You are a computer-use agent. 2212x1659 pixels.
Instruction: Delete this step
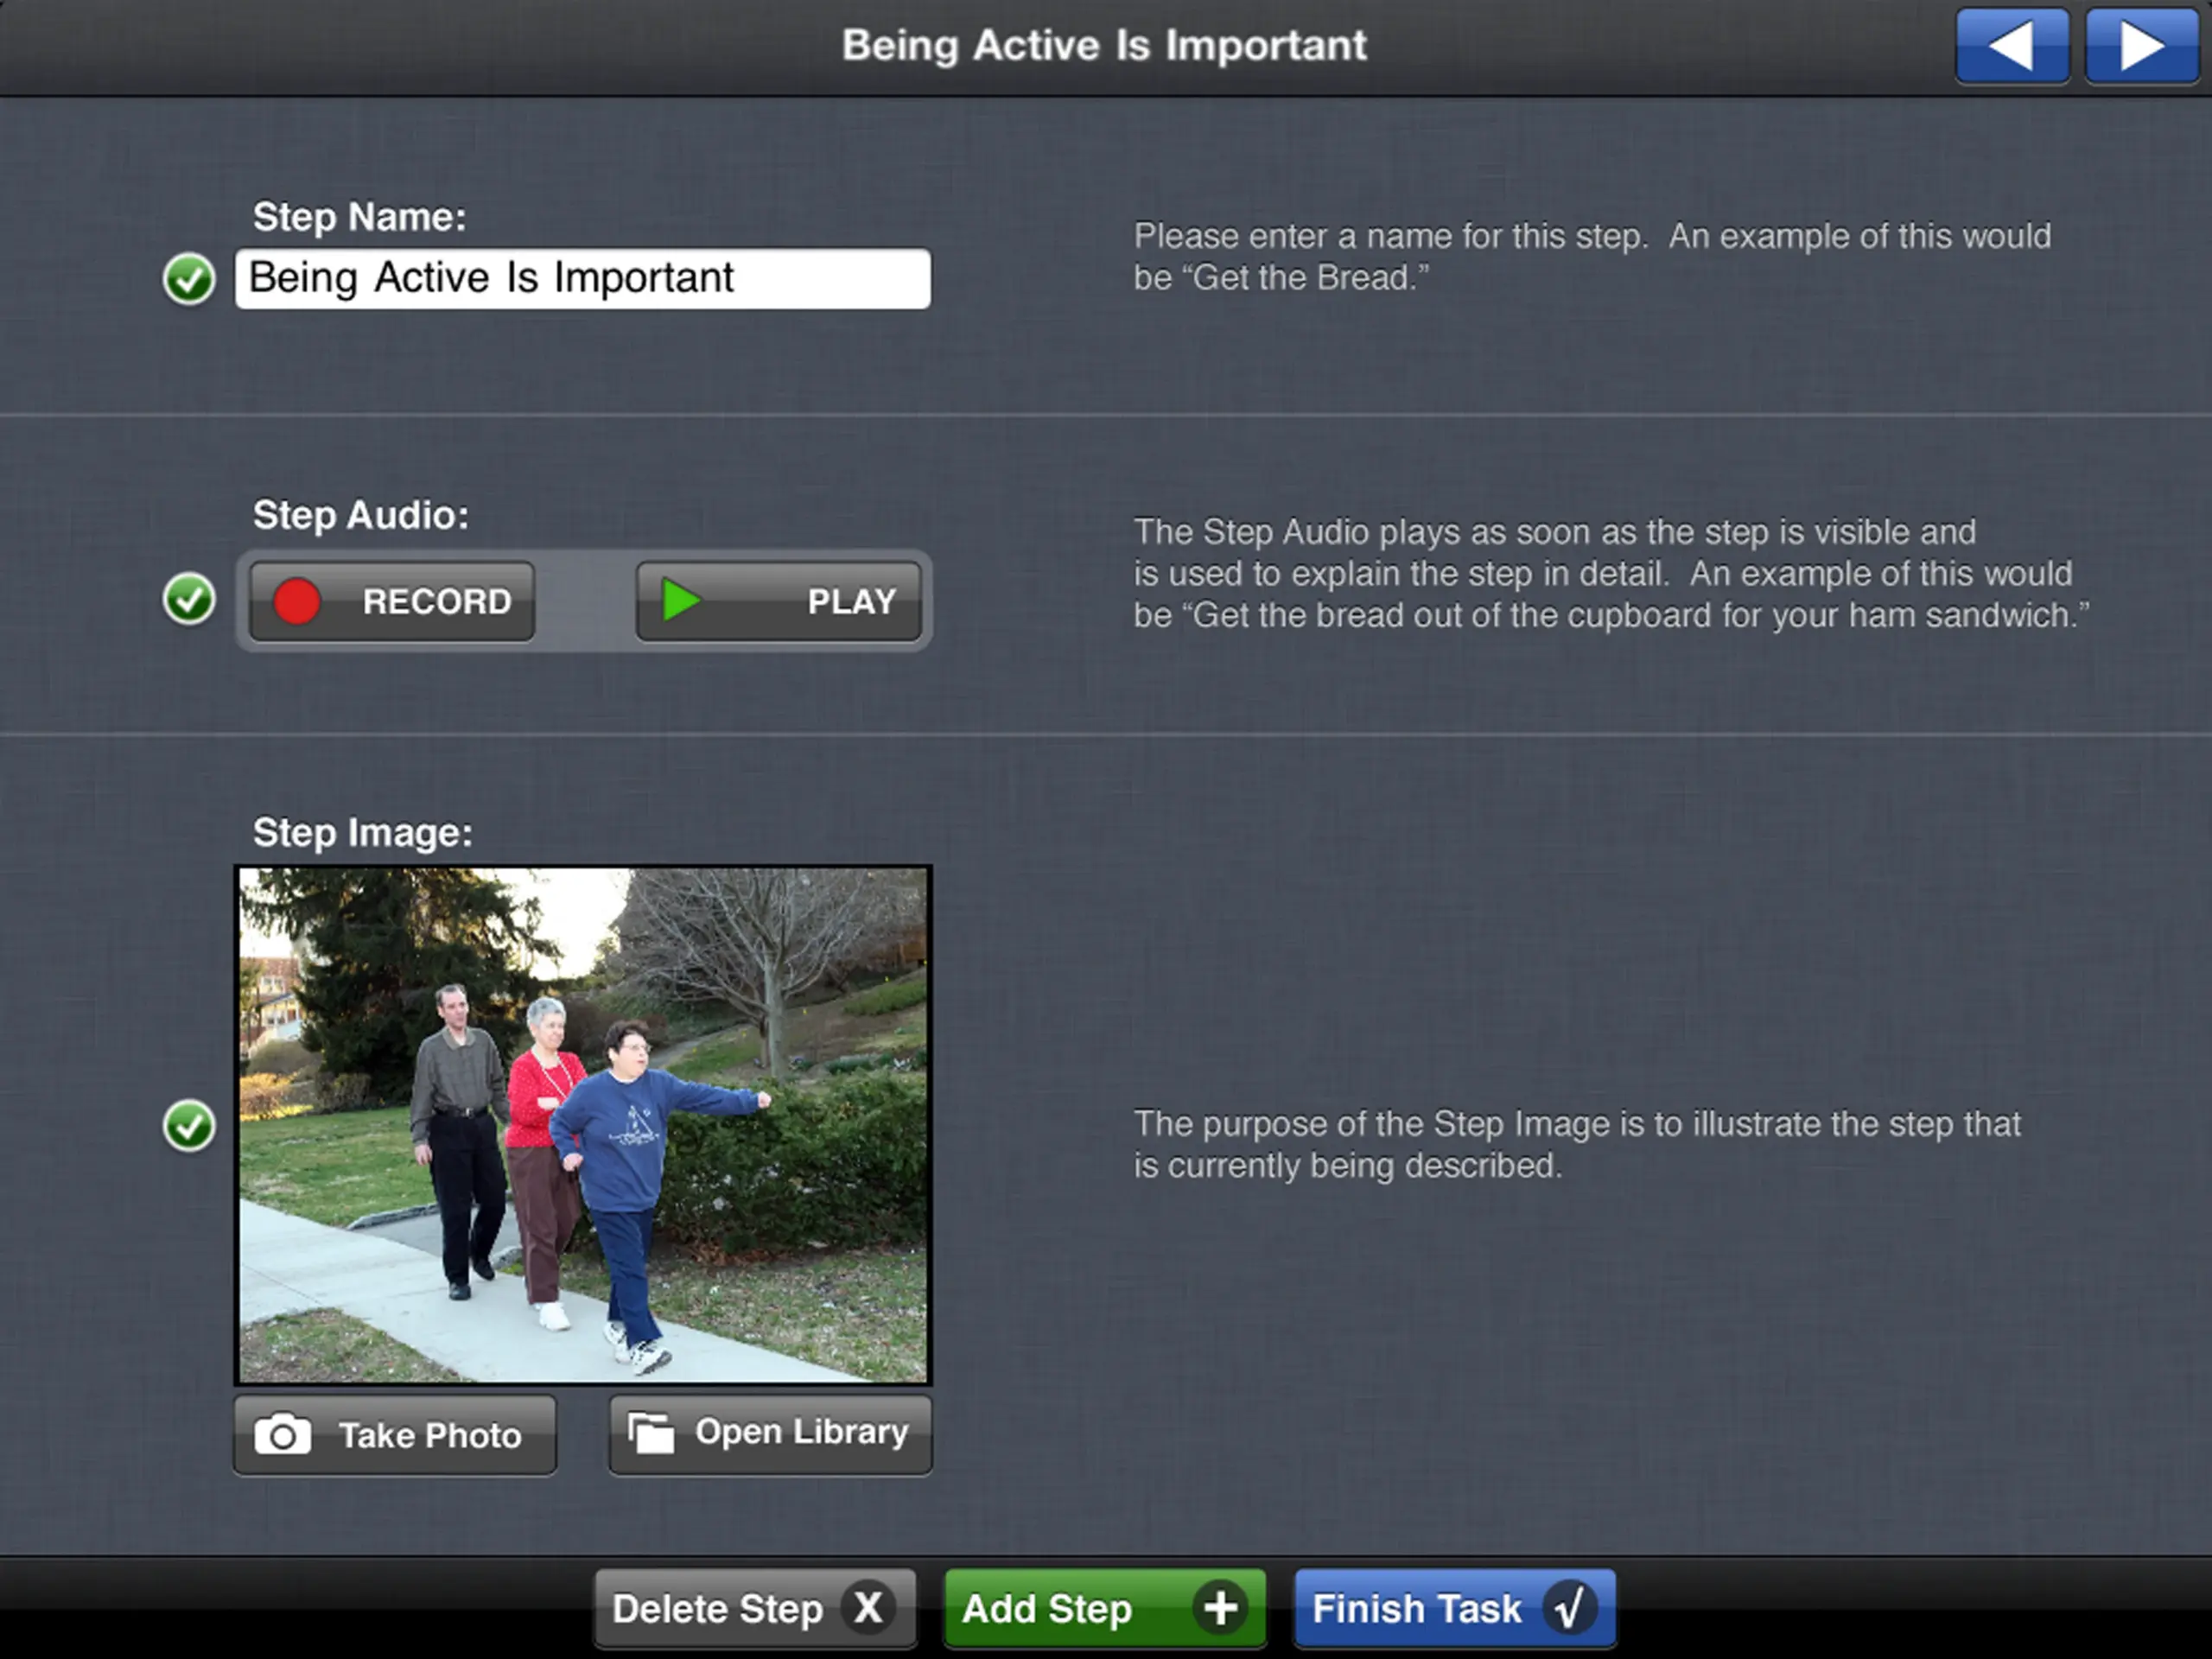pyautogui.click(x=755, y=1609)
